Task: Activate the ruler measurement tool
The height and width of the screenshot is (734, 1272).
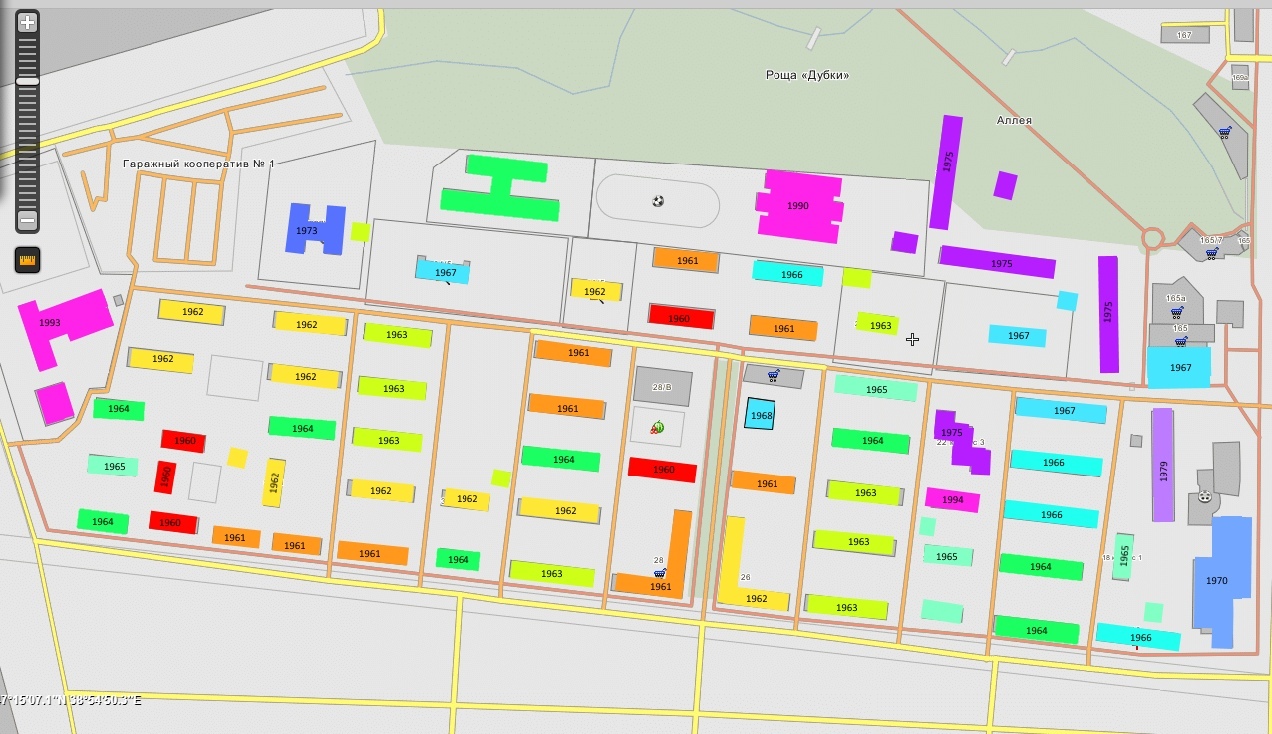Action: coord(27,260)
